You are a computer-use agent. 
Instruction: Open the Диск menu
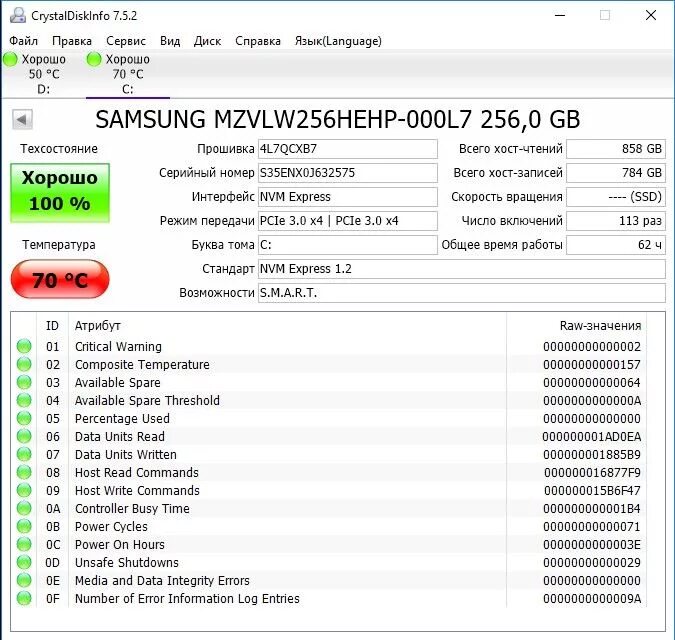pos(207,41)
